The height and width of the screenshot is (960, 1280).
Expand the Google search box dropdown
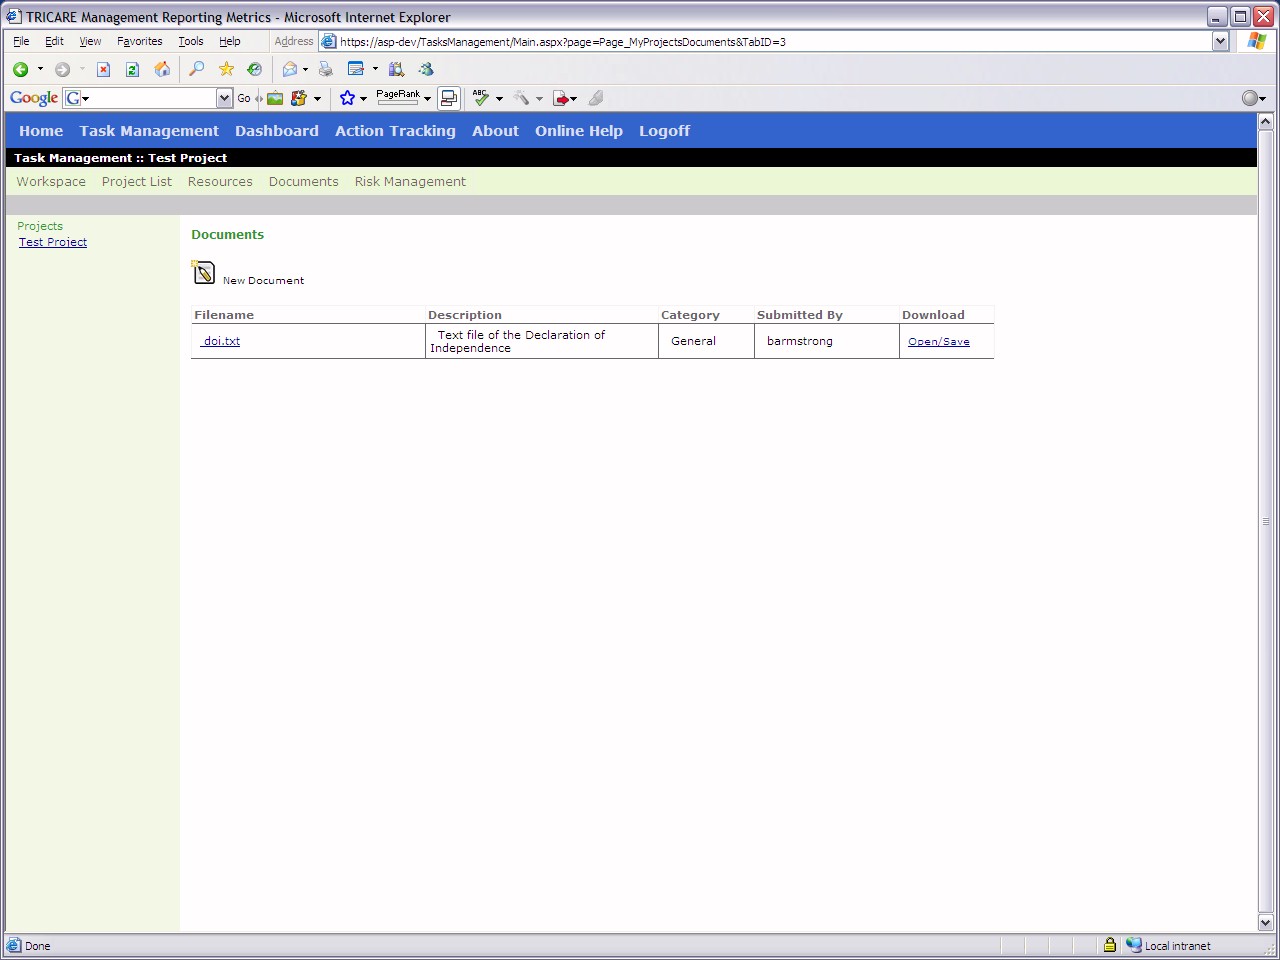[224, 98]
